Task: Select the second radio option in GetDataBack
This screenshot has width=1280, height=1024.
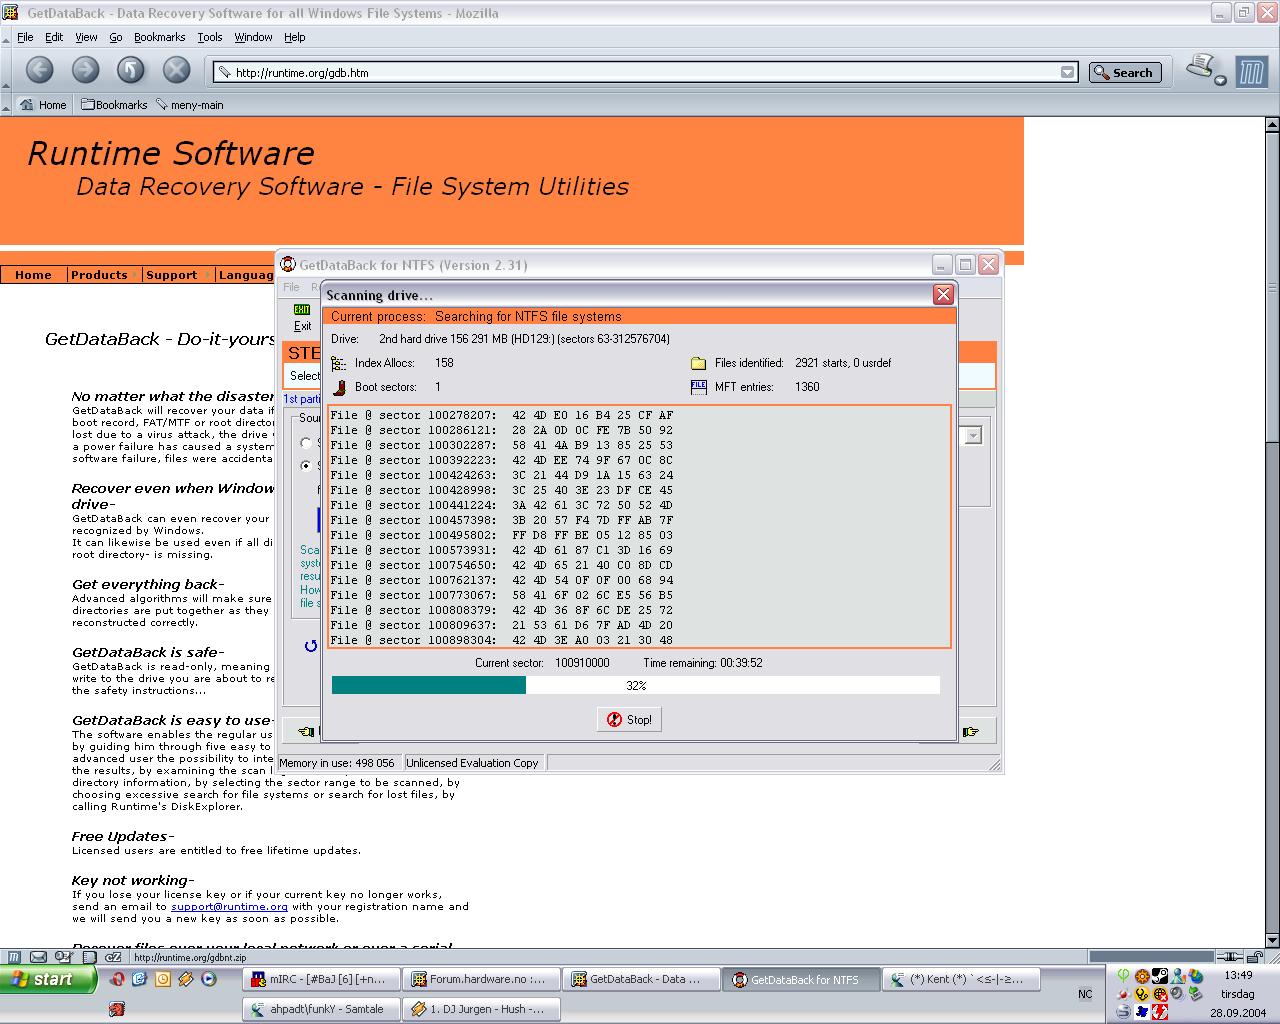Action: (x=306, y=465)
